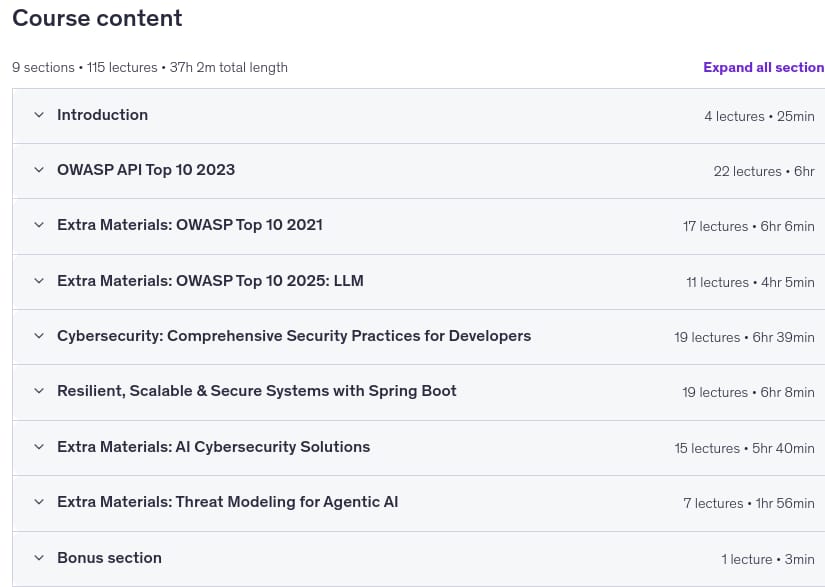This screenshot has height=587, width=825.
Task: Open the OWASP API Top 10 2023 title
Action: point(146,170)
